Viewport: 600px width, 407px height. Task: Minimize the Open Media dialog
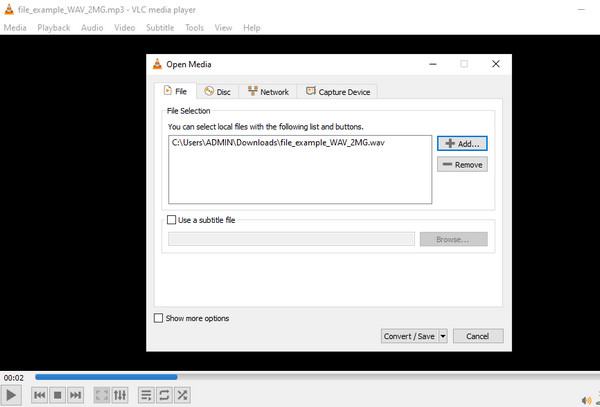click(x=433, y=64)
